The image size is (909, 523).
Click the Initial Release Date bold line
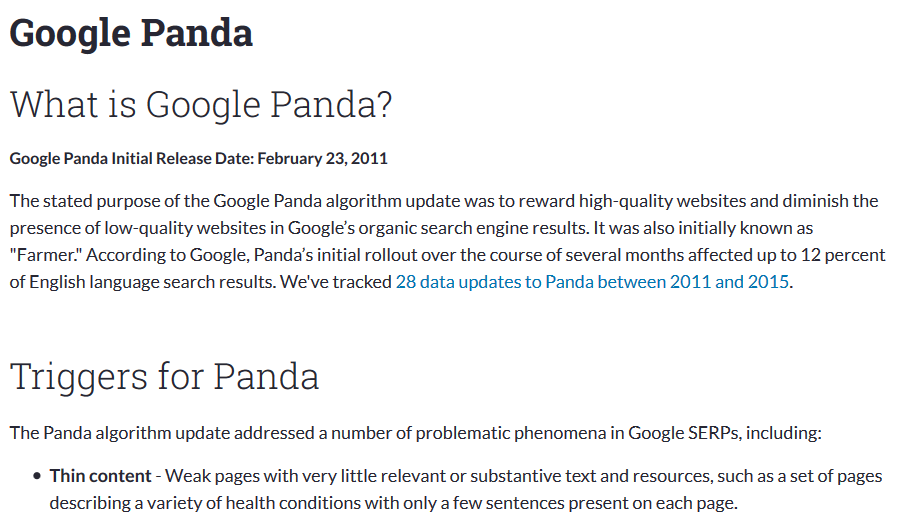[x=198, y=159]
